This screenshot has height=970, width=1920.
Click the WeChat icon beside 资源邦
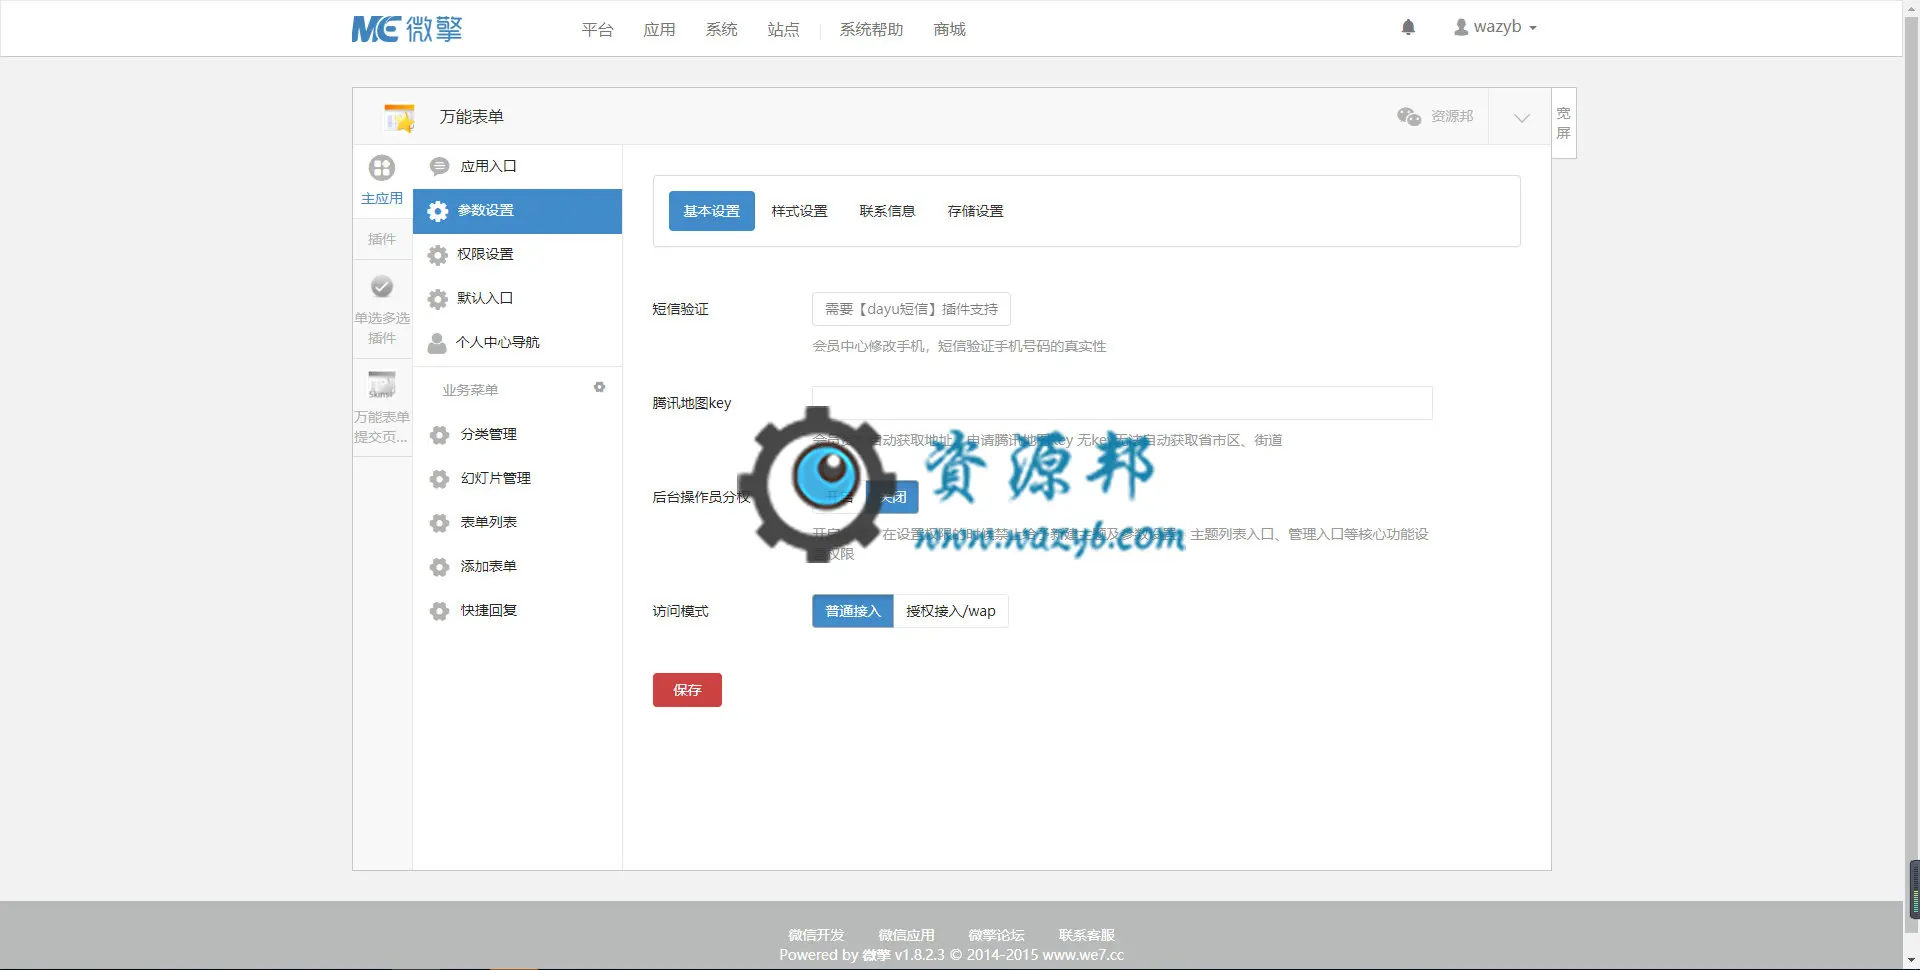click(x=1409, y=116)
